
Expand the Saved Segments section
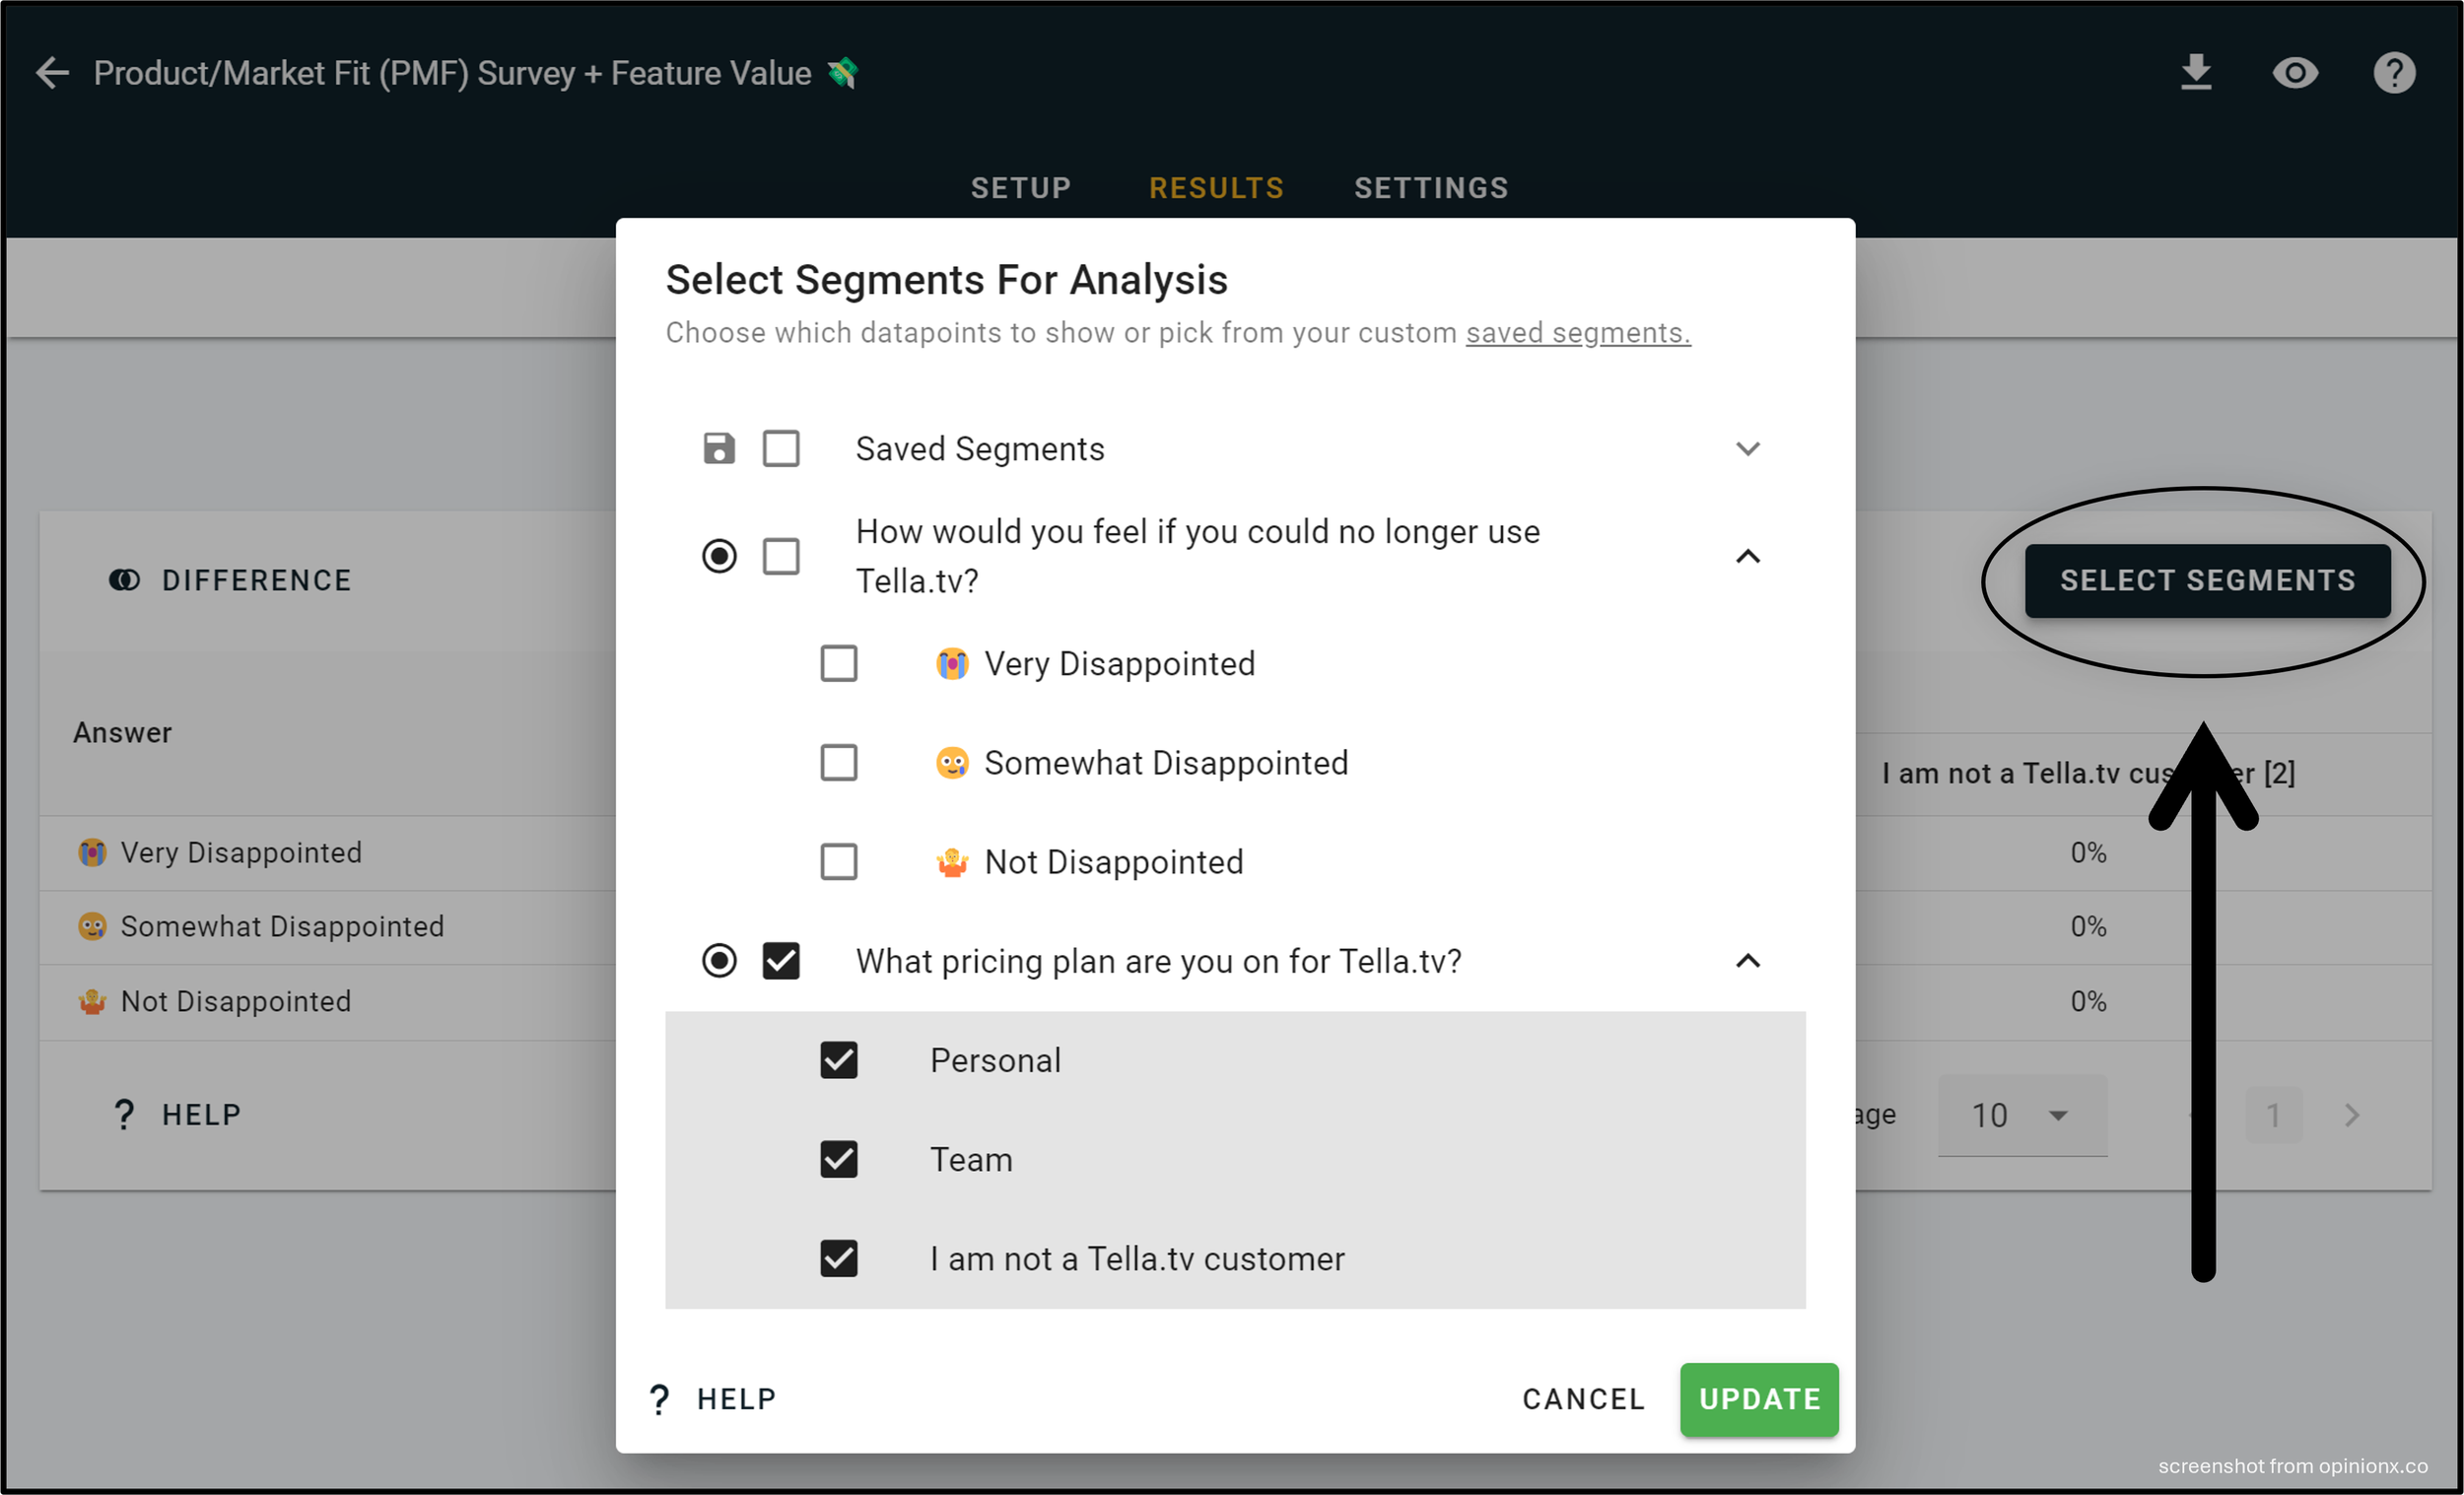click(1747, 449)
